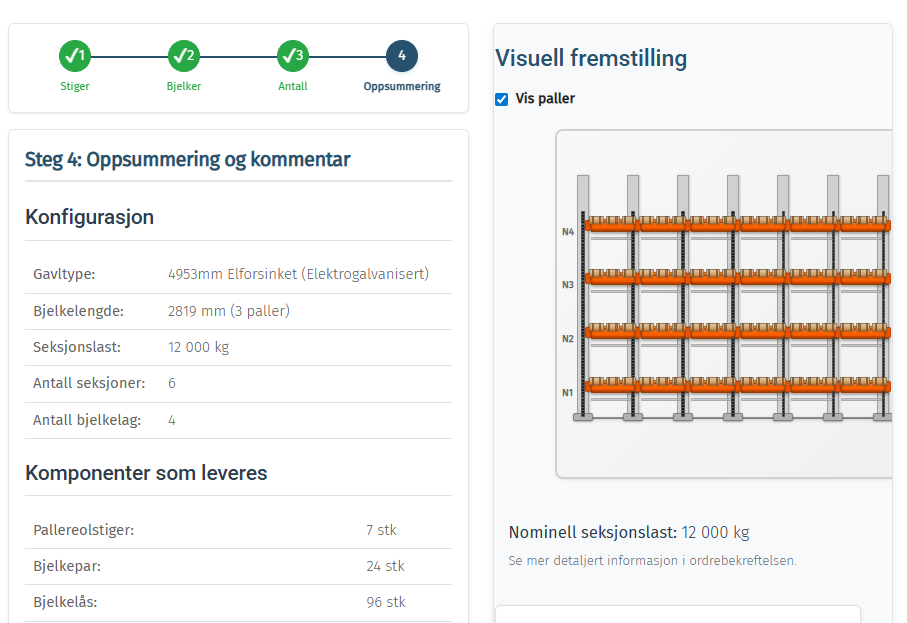Click the green checkmark circle for step 1
907x623 pixels.
(x=75, y=56)
